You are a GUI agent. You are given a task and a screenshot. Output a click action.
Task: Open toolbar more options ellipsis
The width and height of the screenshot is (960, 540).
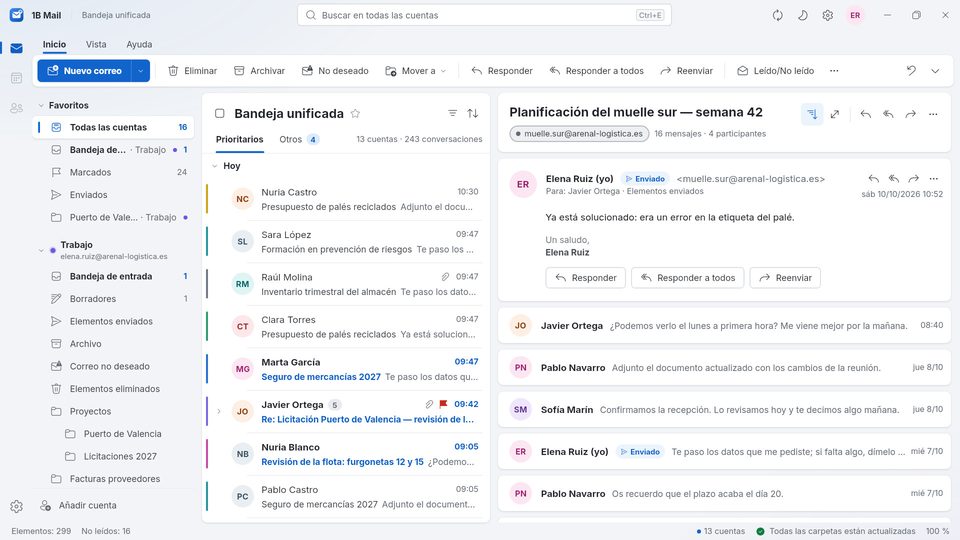point(834,71)
